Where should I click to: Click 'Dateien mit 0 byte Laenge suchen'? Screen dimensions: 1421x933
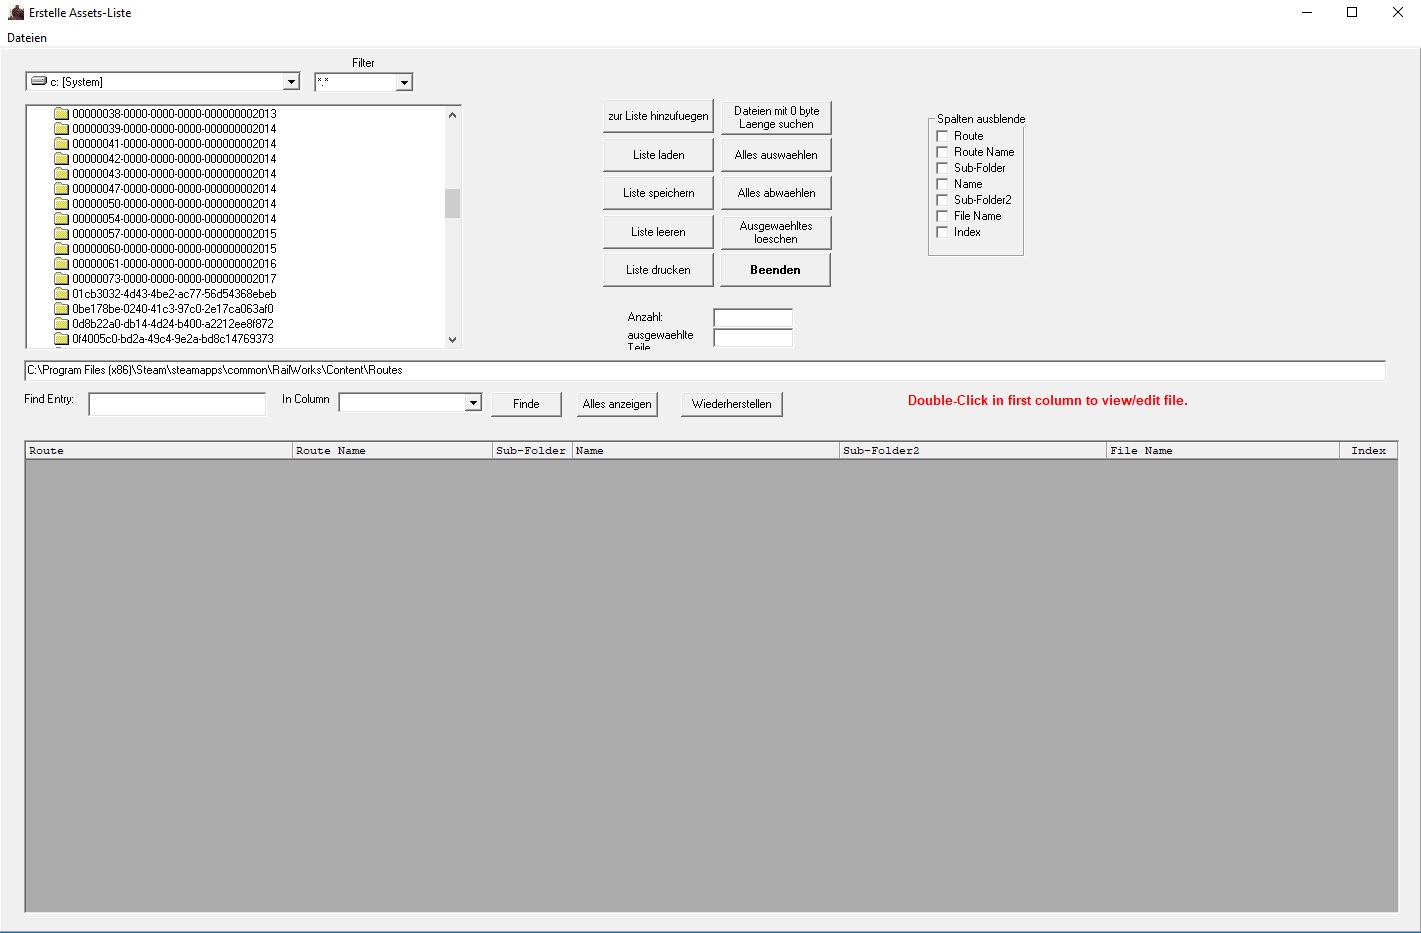coord(776,117)
